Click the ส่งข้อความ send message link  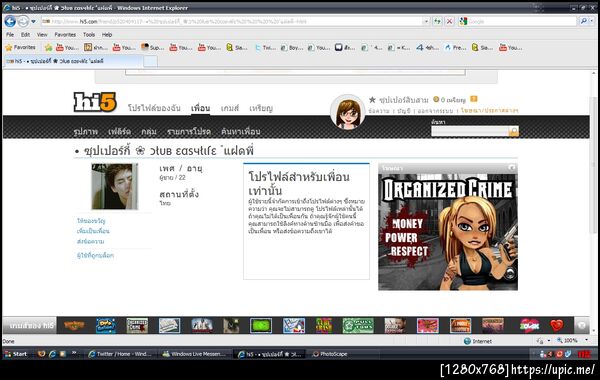90,241
